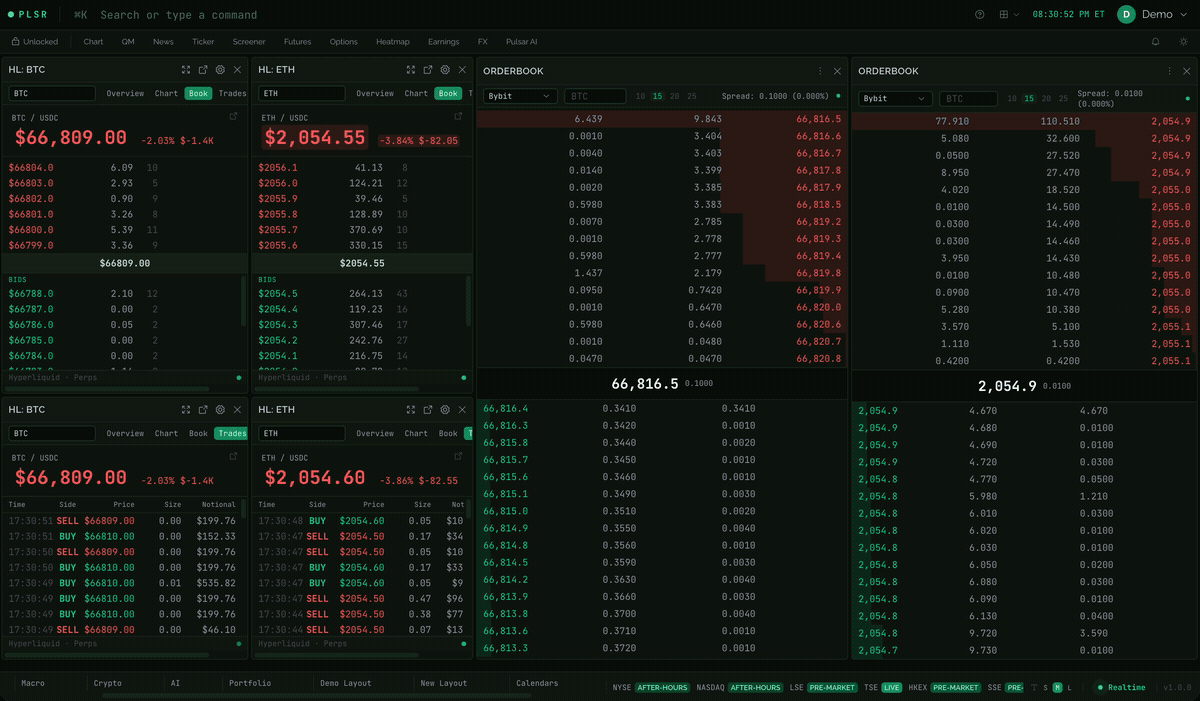
Task: Pop out the lower HL: BTC trades panel
Action: click(203, 410)
